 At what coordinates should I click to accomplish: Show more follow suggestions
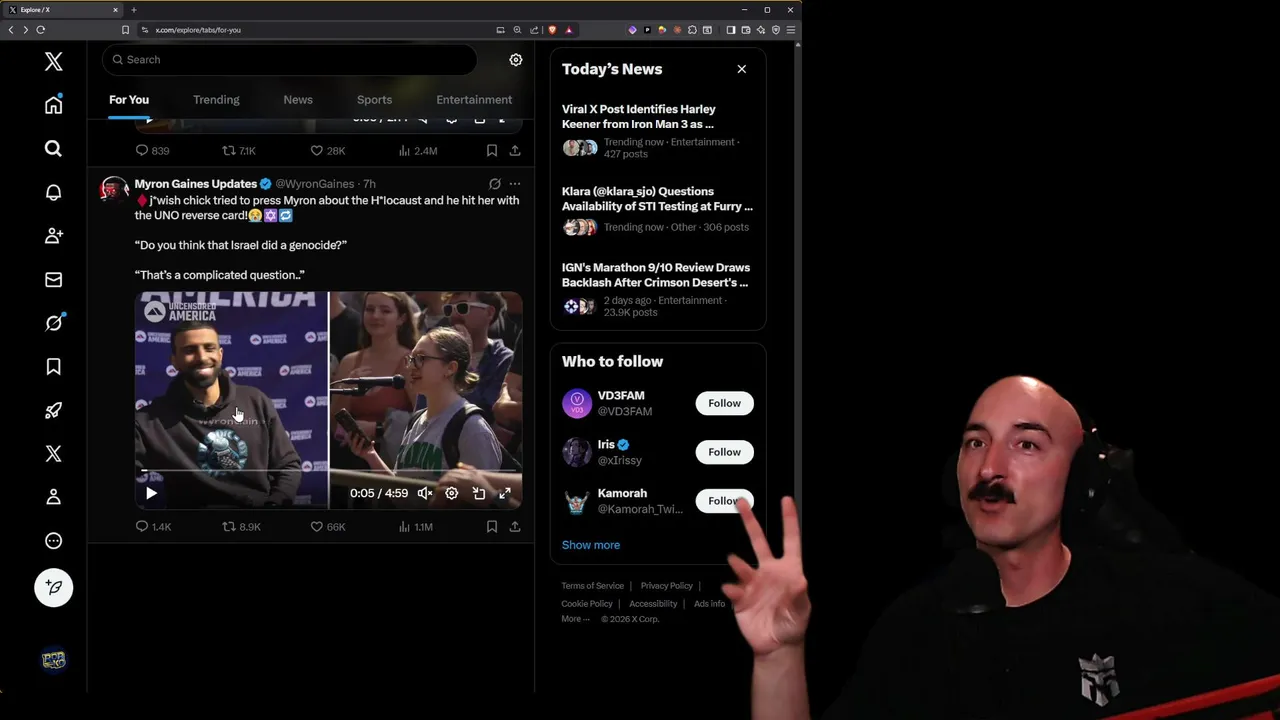click(591, 545)
